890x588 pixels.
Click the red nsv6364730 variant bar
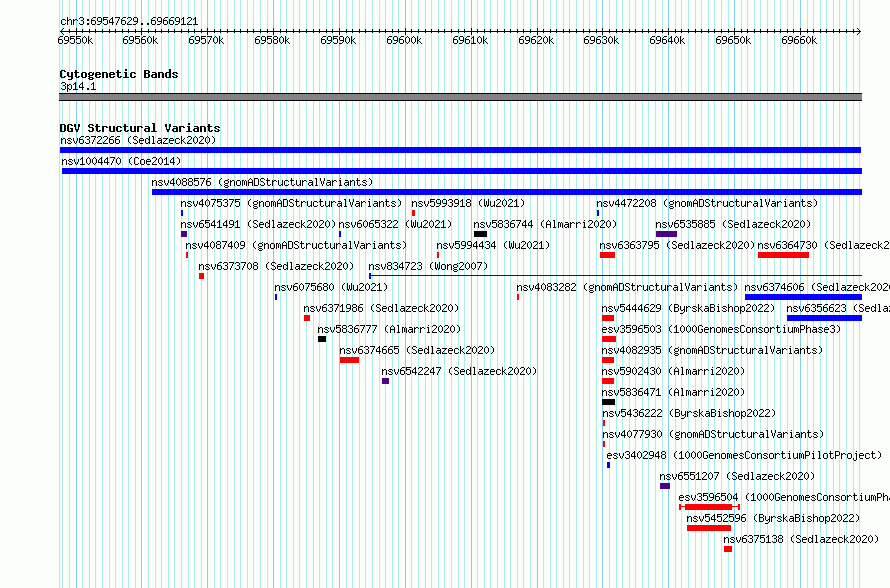[x=783, y=255]
